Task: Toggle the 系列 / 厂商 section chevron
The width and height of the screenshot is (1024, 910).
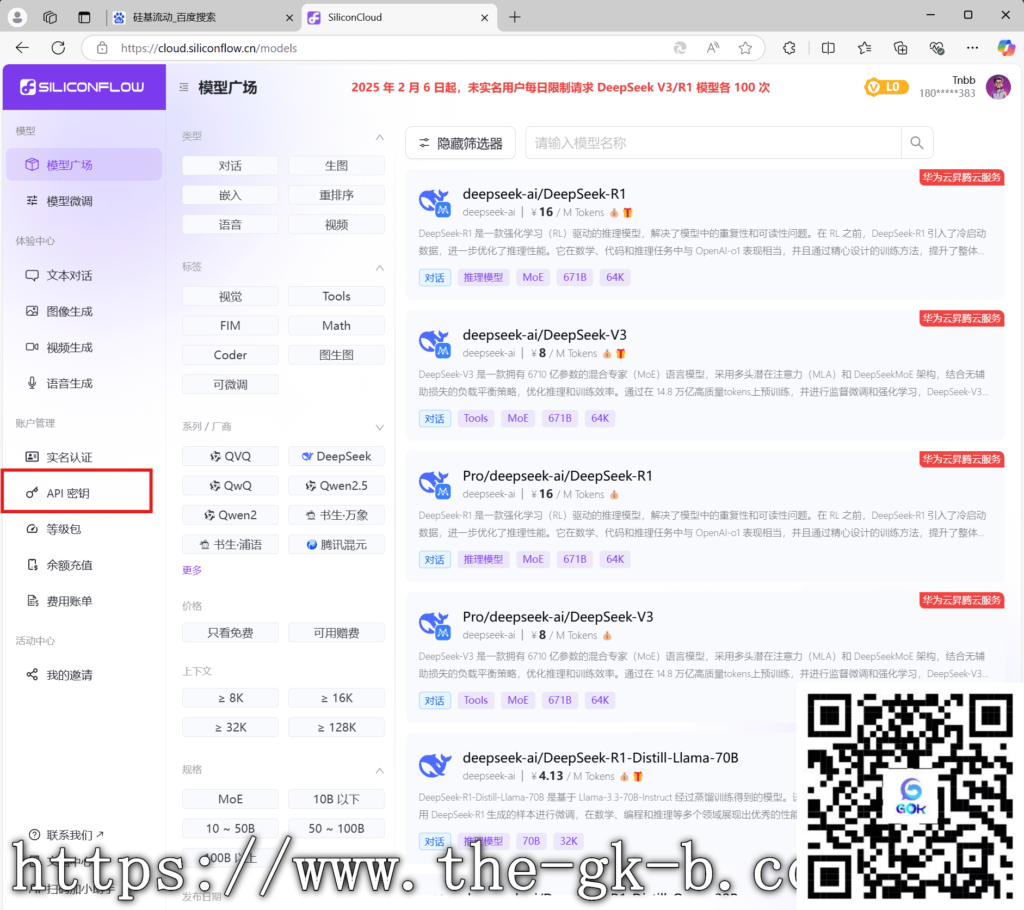Action: click(379, 427)
